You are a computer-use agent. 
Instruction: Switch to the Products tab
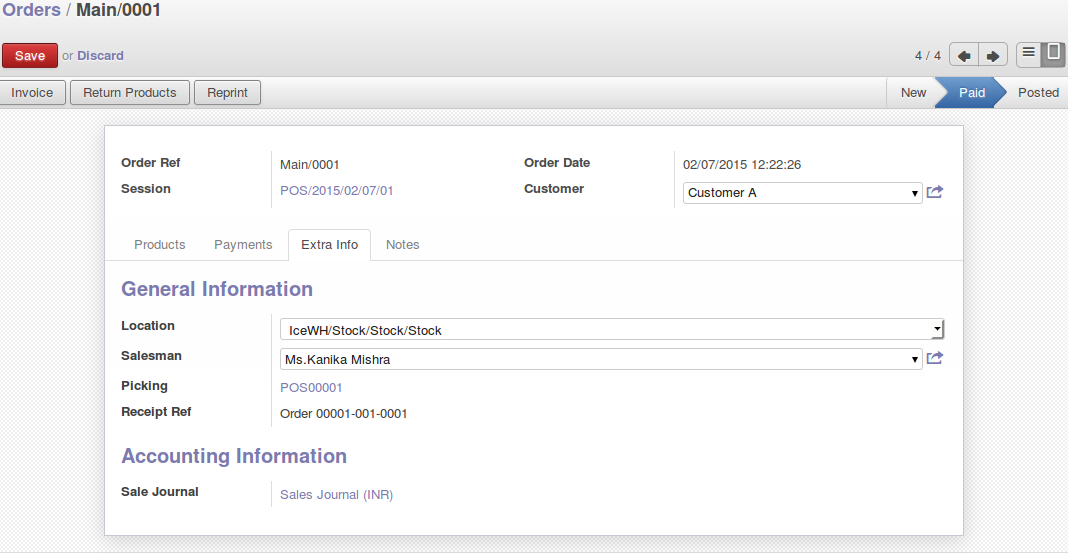[159, 245]
